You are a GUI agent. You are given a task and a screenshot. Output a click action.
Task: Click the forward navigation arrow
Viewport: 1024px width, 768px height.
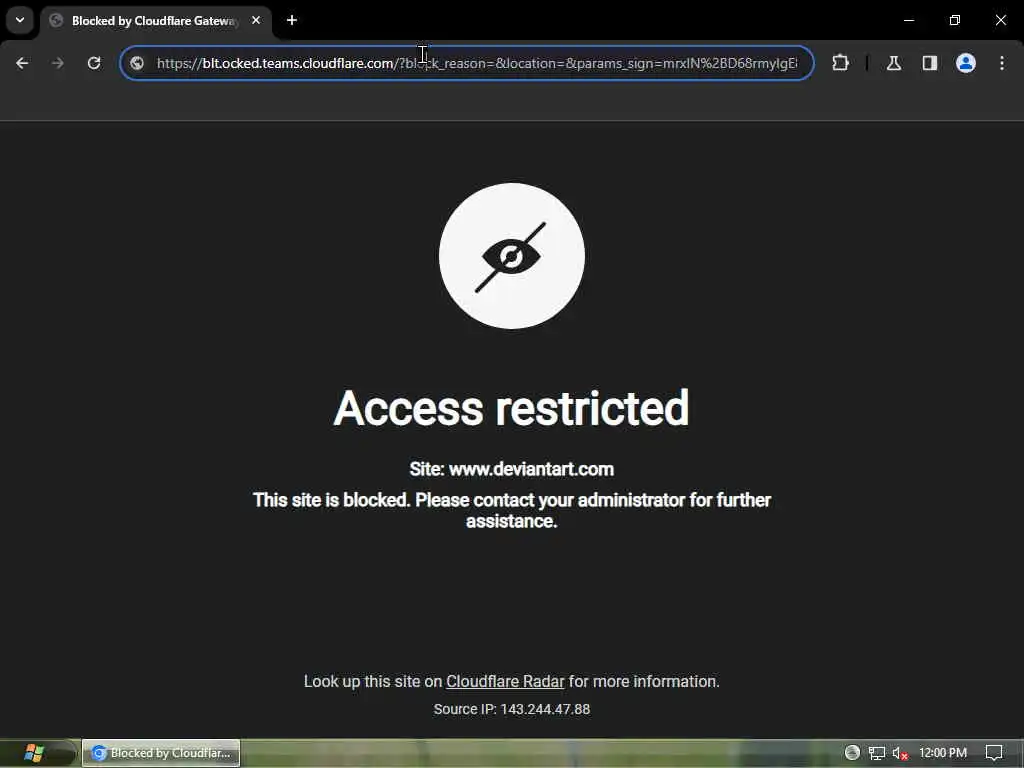57,63
